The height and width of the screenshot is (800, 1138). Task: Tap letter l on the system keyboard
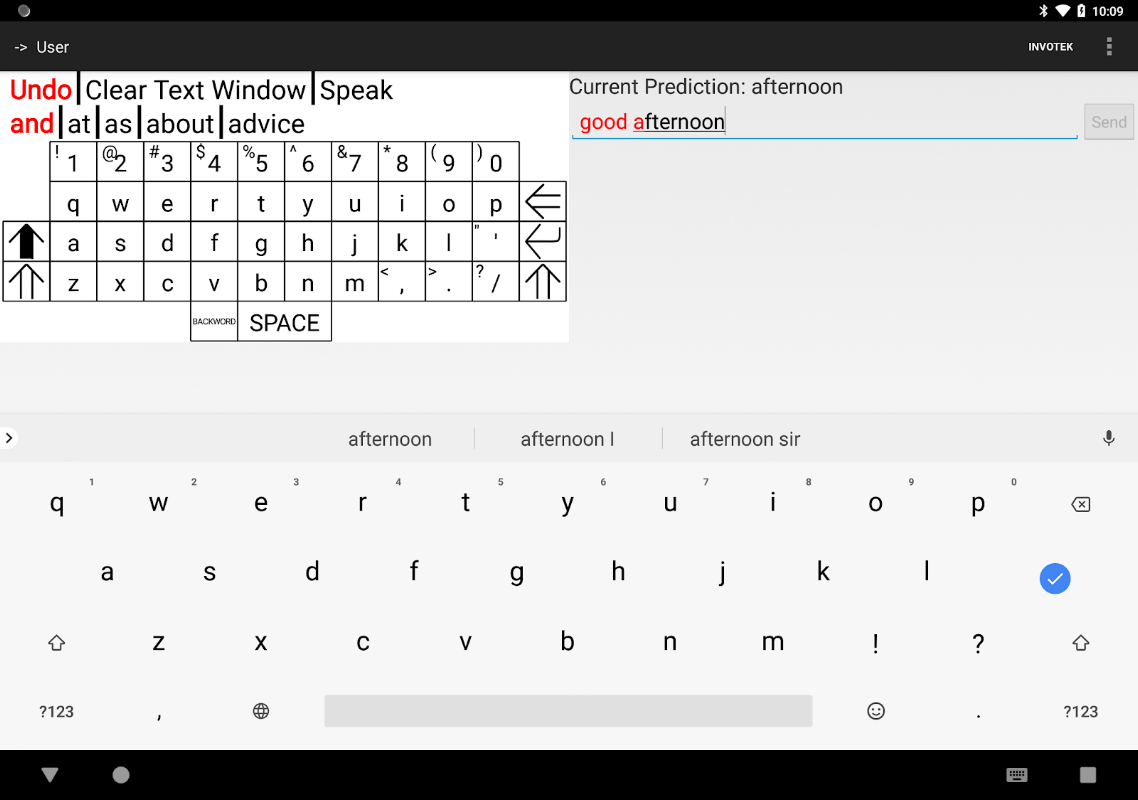[x=926, y=572]
